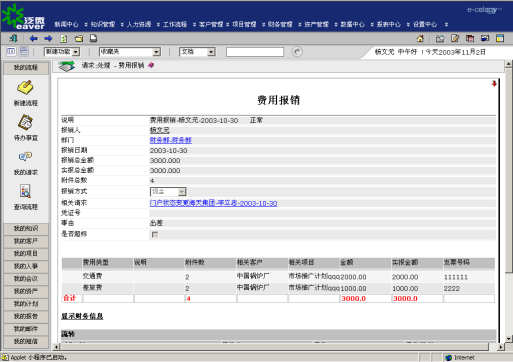The width and height of the screenshot is (513, 362).
Task: Open 数据中心 menu
Action: (x=352, y=24)
